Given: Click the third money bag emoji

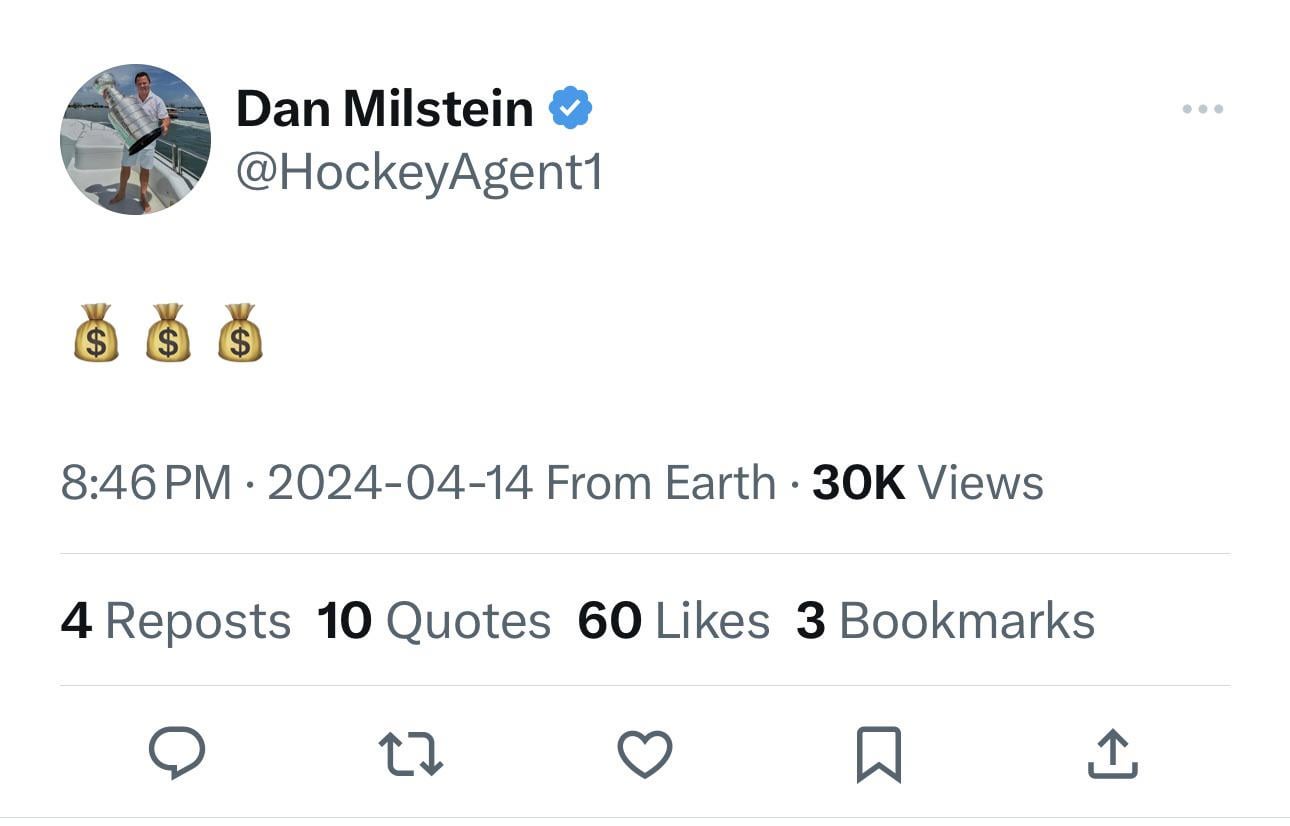Looking at the screenshot, I should [240, 332].
